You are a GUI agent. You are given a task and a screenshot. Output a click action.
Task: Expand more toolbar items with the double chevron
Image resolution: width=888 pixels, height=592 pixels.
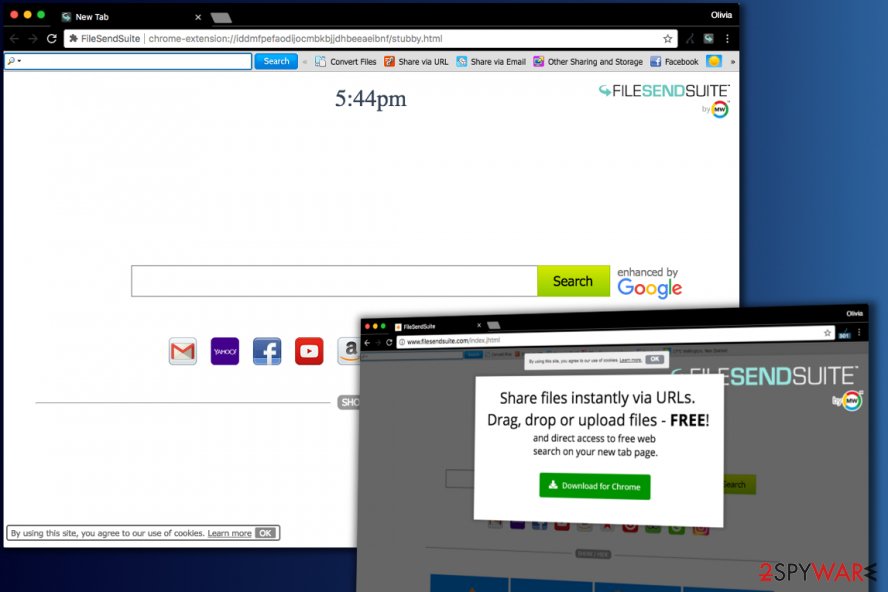(732, 62)
